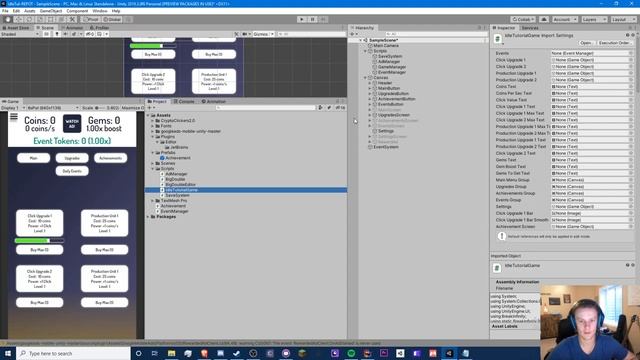Select the Rect tool in Unity toolbar
Screen dimensions: 640x360
(51, 19)
